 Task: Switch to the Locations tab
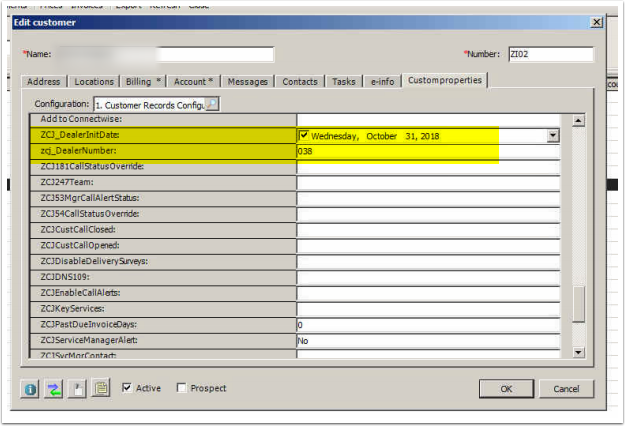[x=94, y=82]
